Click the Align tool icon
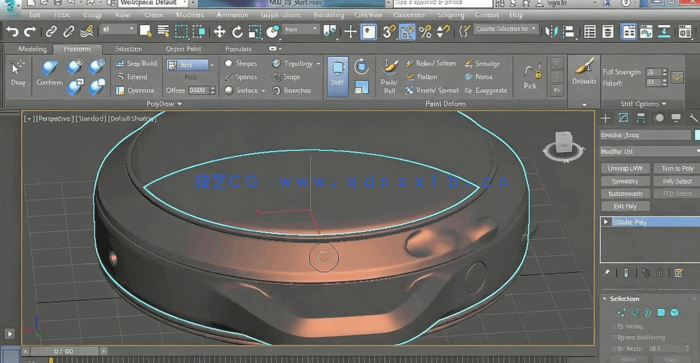This screenshot has width=700, height=363. coord(569,32)
